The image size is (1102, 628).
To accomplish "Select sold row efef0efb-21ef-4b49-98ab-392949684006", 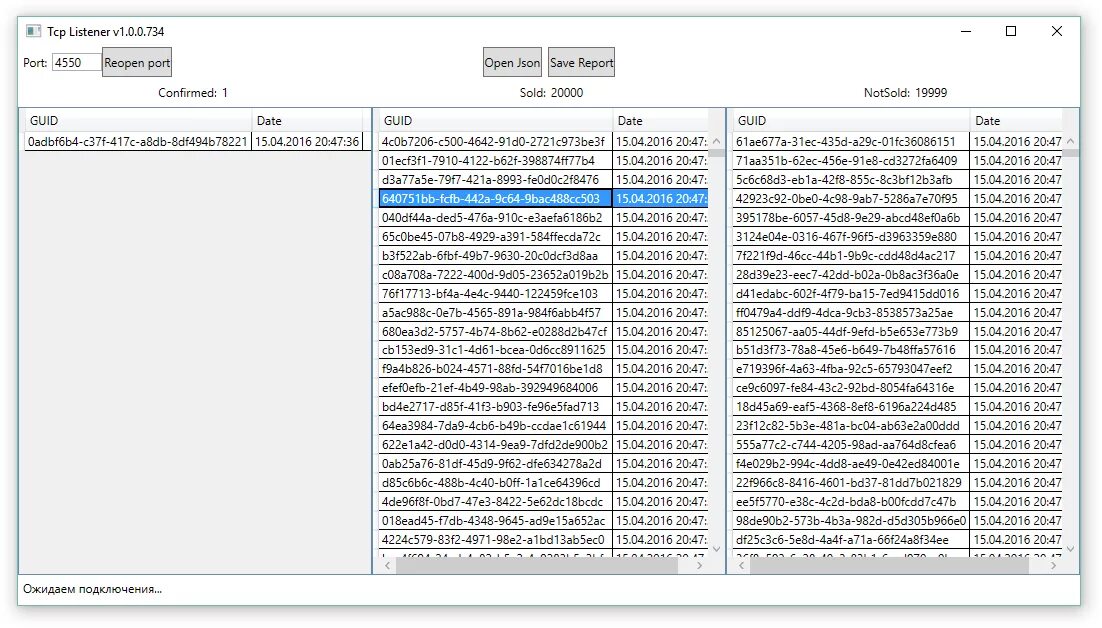I will [x=543, y=387].
